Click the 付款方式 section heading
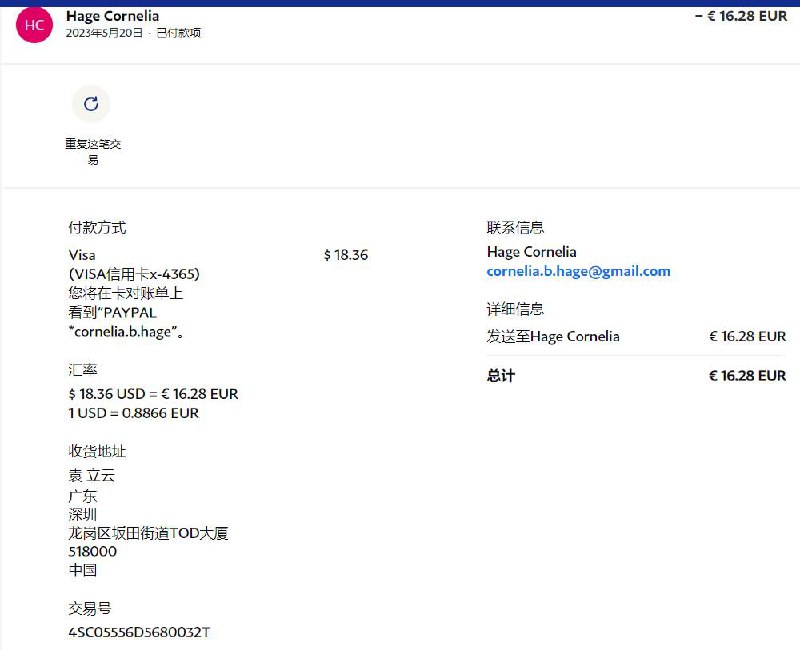The image size is (800, 650). click(97, 228)
